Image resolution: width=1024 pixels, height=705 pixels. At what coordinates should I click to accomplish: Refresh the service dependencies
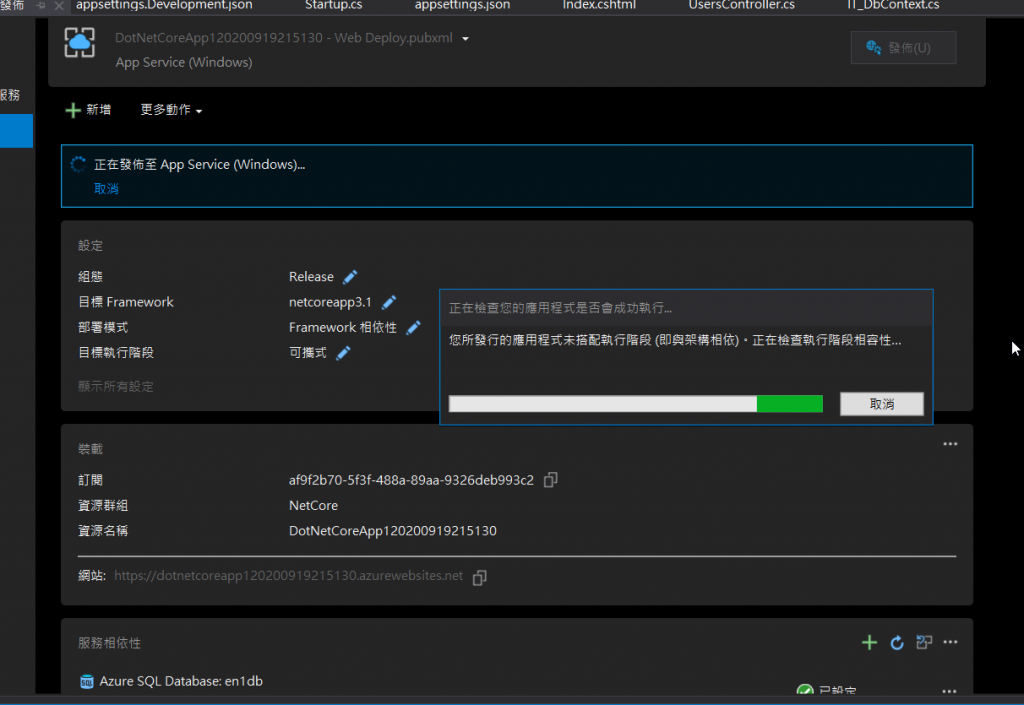[897, 643]
